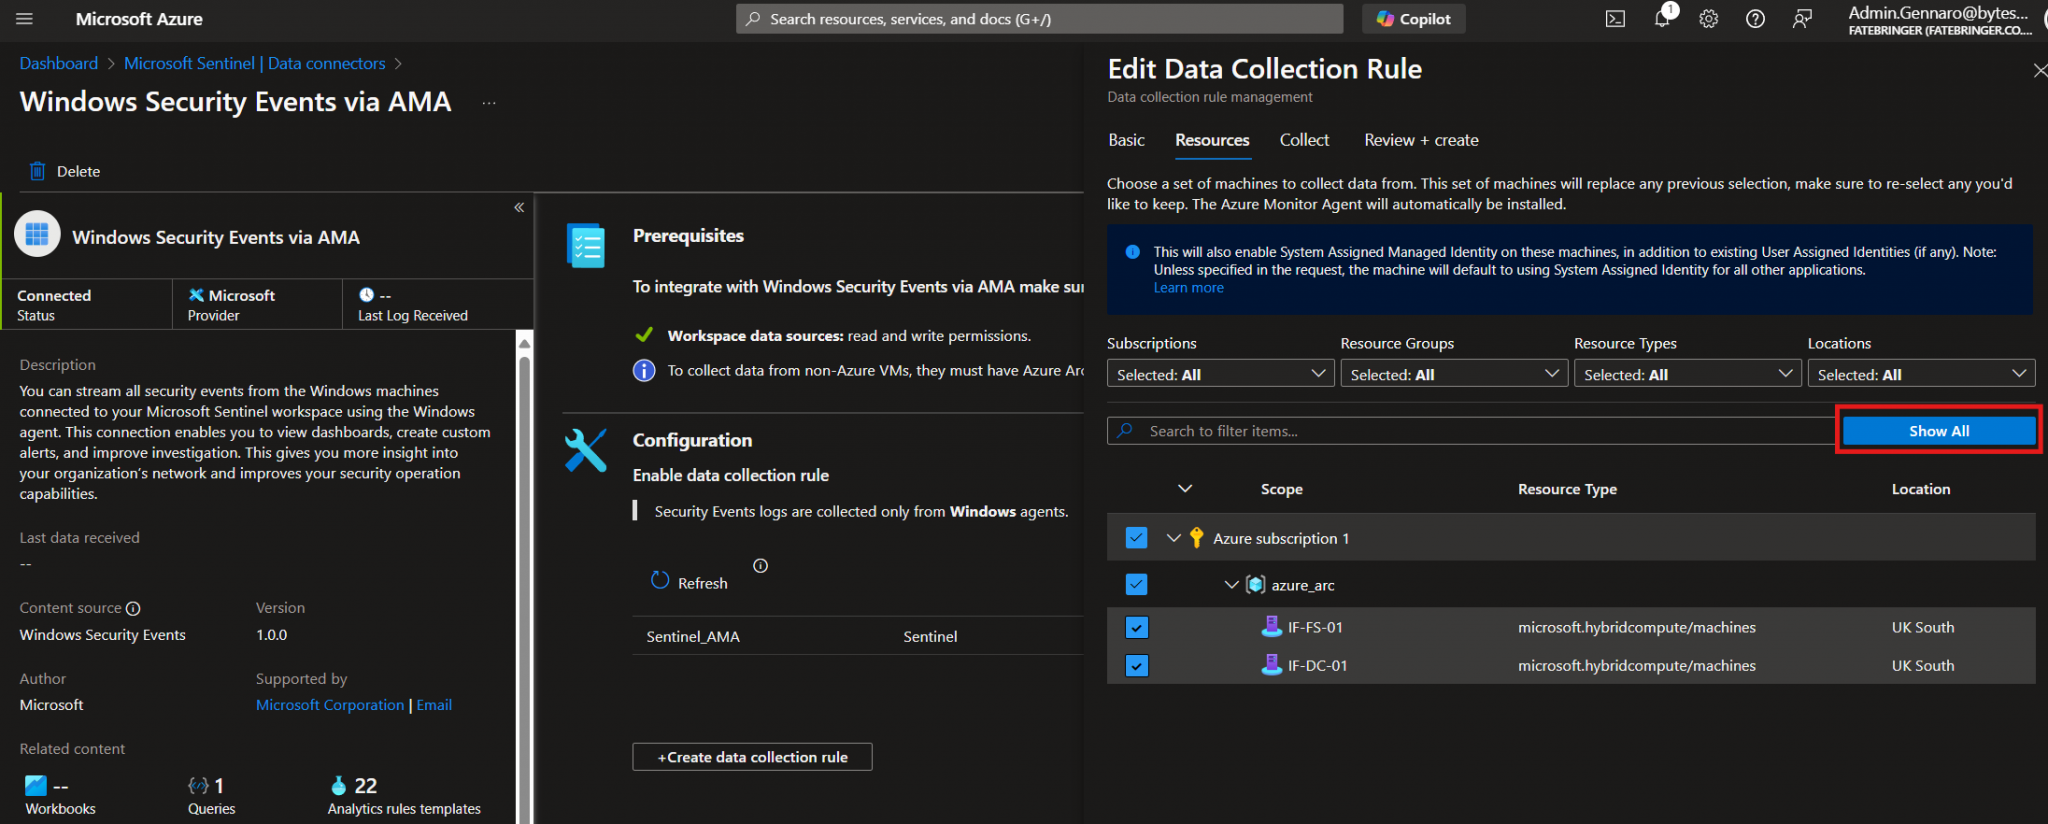Click the Windows Security Events connector logo
The width and height of the screenshot is (2048, 824).
(x=37, y=234)
